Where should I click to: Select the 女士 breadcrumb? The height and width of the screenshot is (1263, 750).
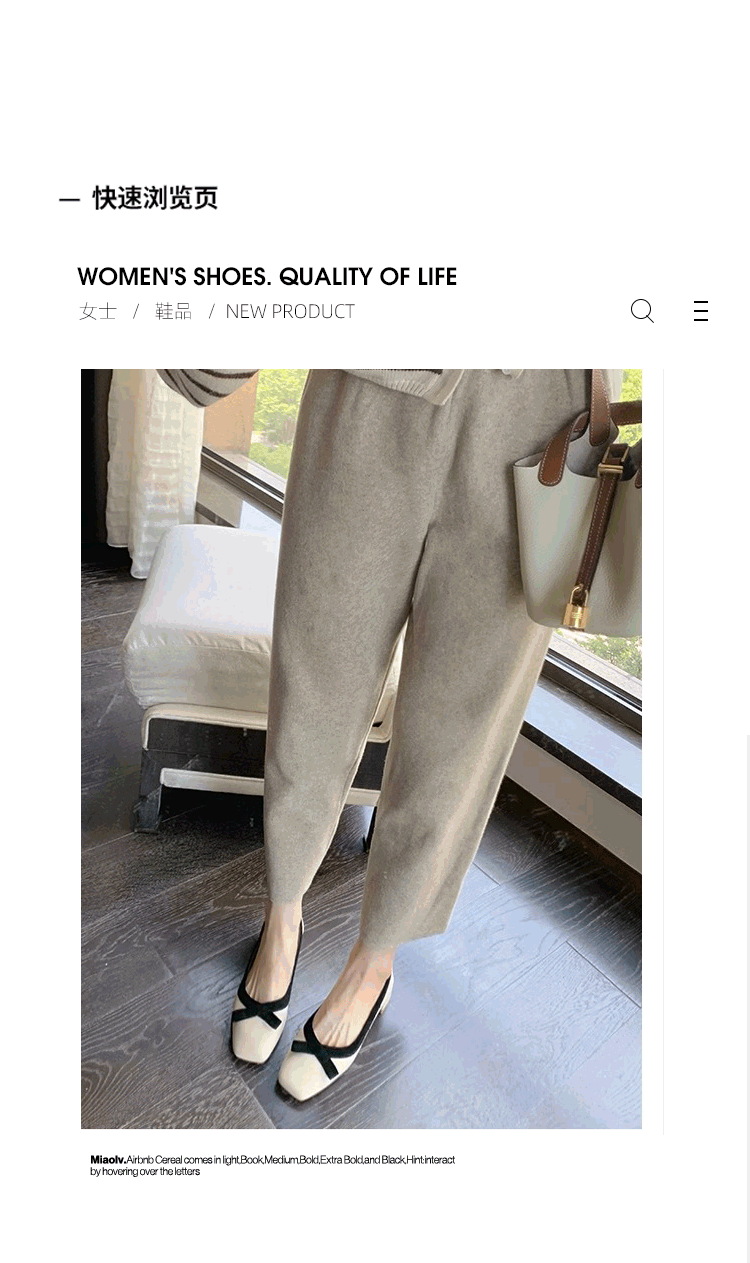(x=98, y=311)
